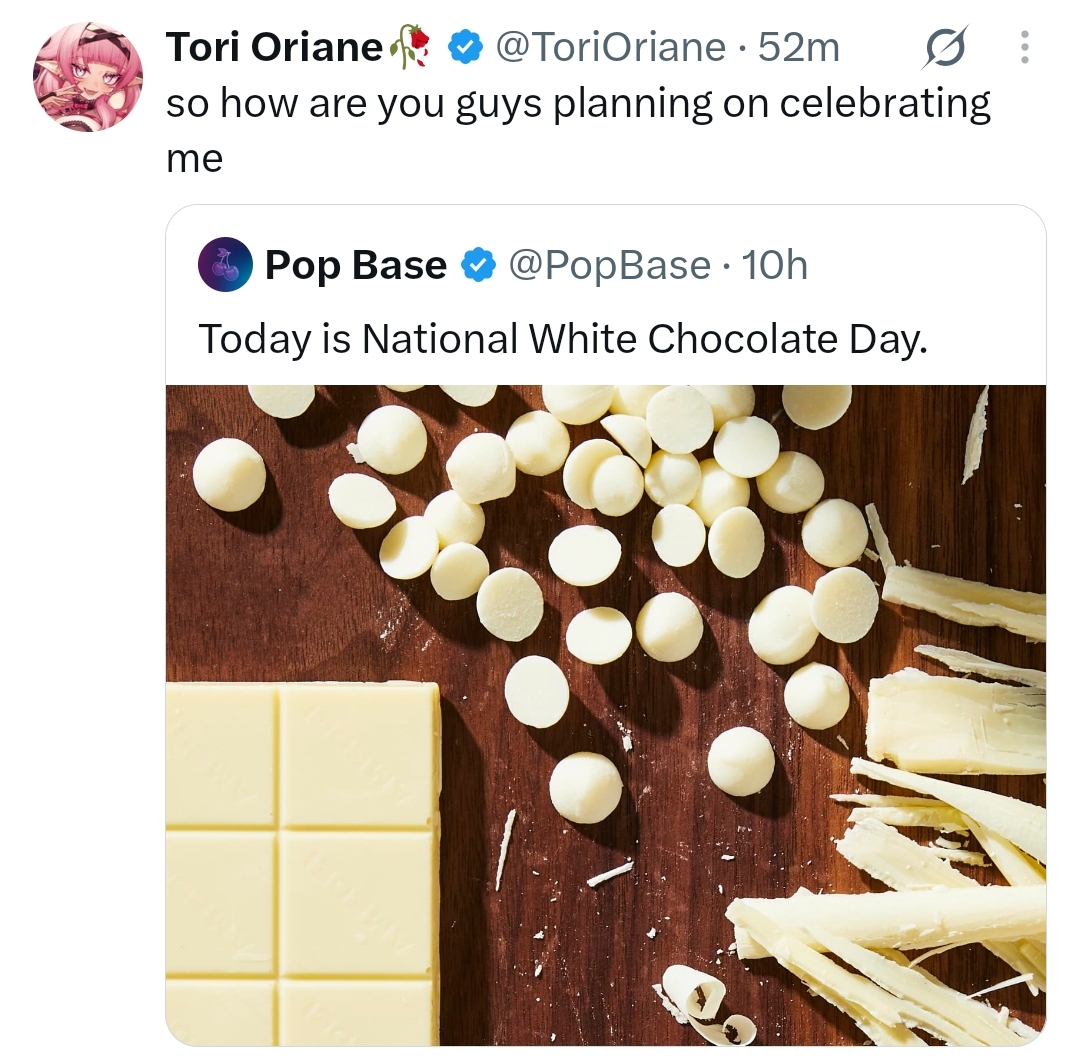This screenshot has height=1064, width=1080.
Task: Click the wilted rose emoji beside the name
Action: point(410,47)
